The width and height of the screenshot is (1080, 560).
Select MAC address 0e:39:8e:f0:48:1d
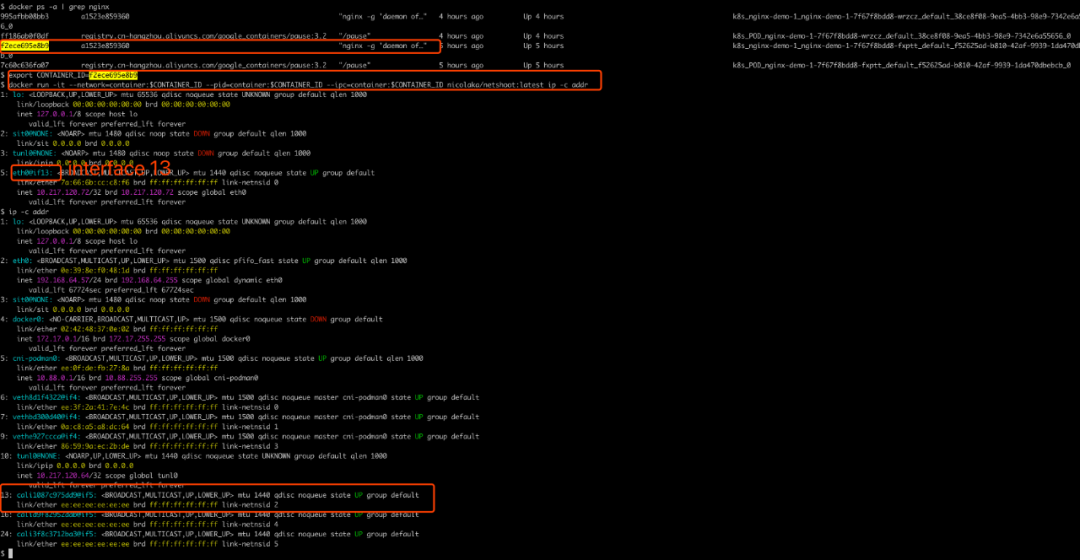click(x=96, y=270)
